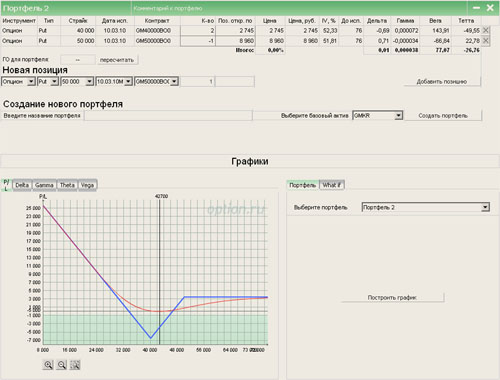Switch to the Theta chart tab
500x380 pixels.
pyautogui.click(x=67, y=185)
